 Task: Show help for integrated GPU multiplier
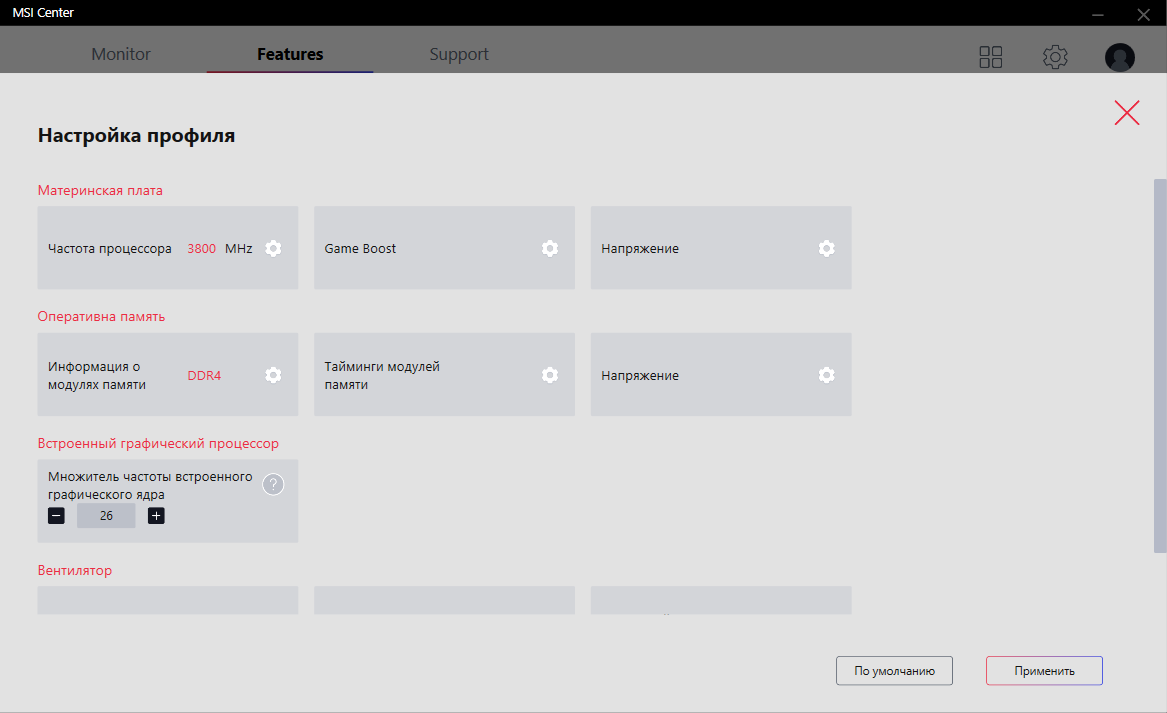273,485
